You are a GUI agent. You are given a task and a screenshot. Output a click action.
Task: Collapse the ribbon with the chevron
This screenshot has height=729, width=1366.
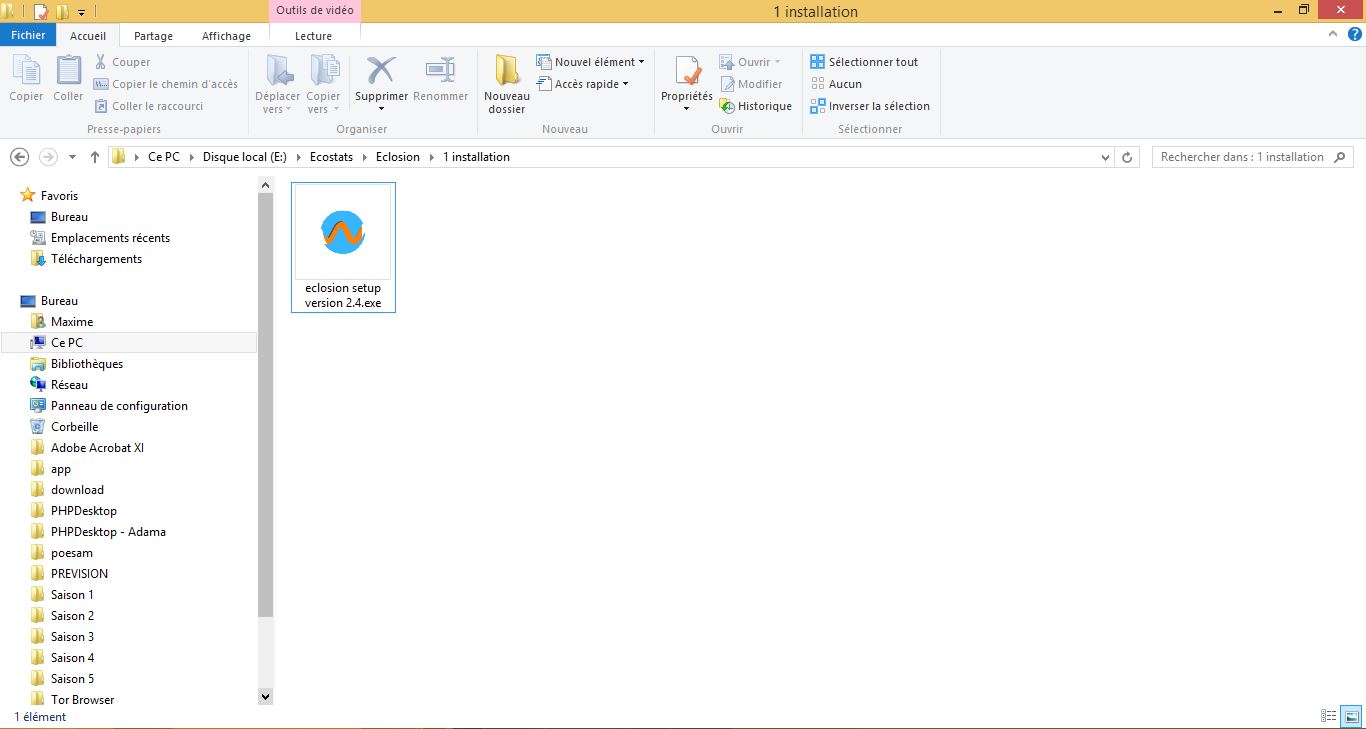pos(1333,34)
